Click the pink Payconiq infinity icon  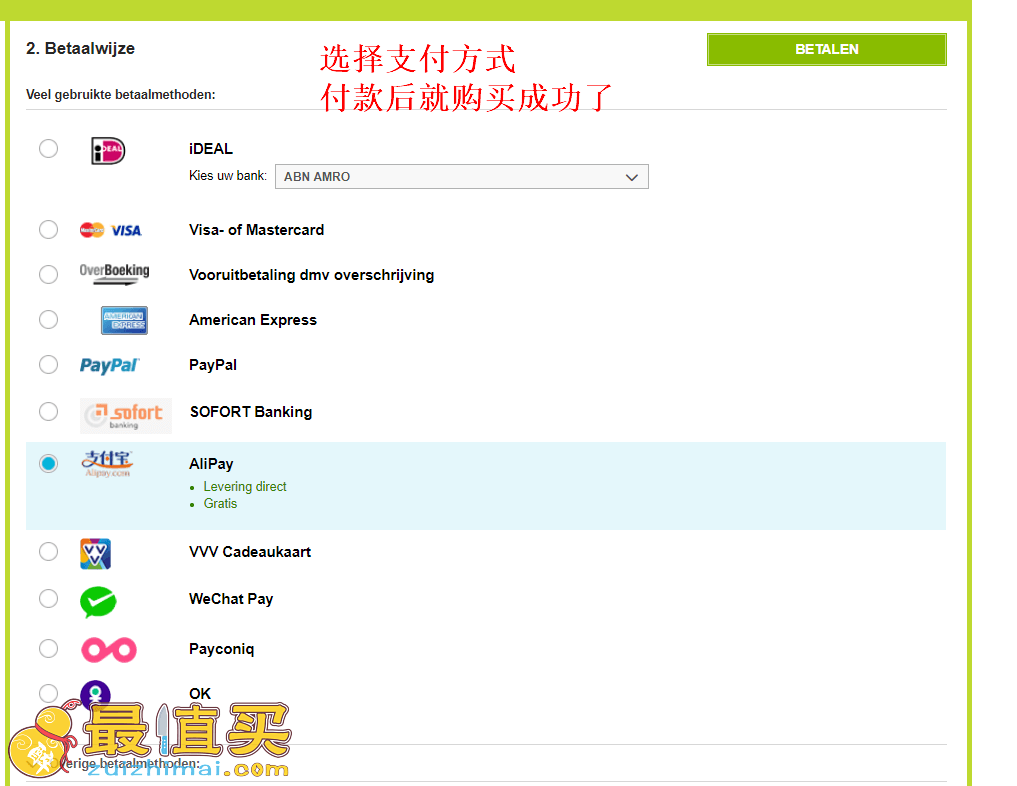(109, 650)
